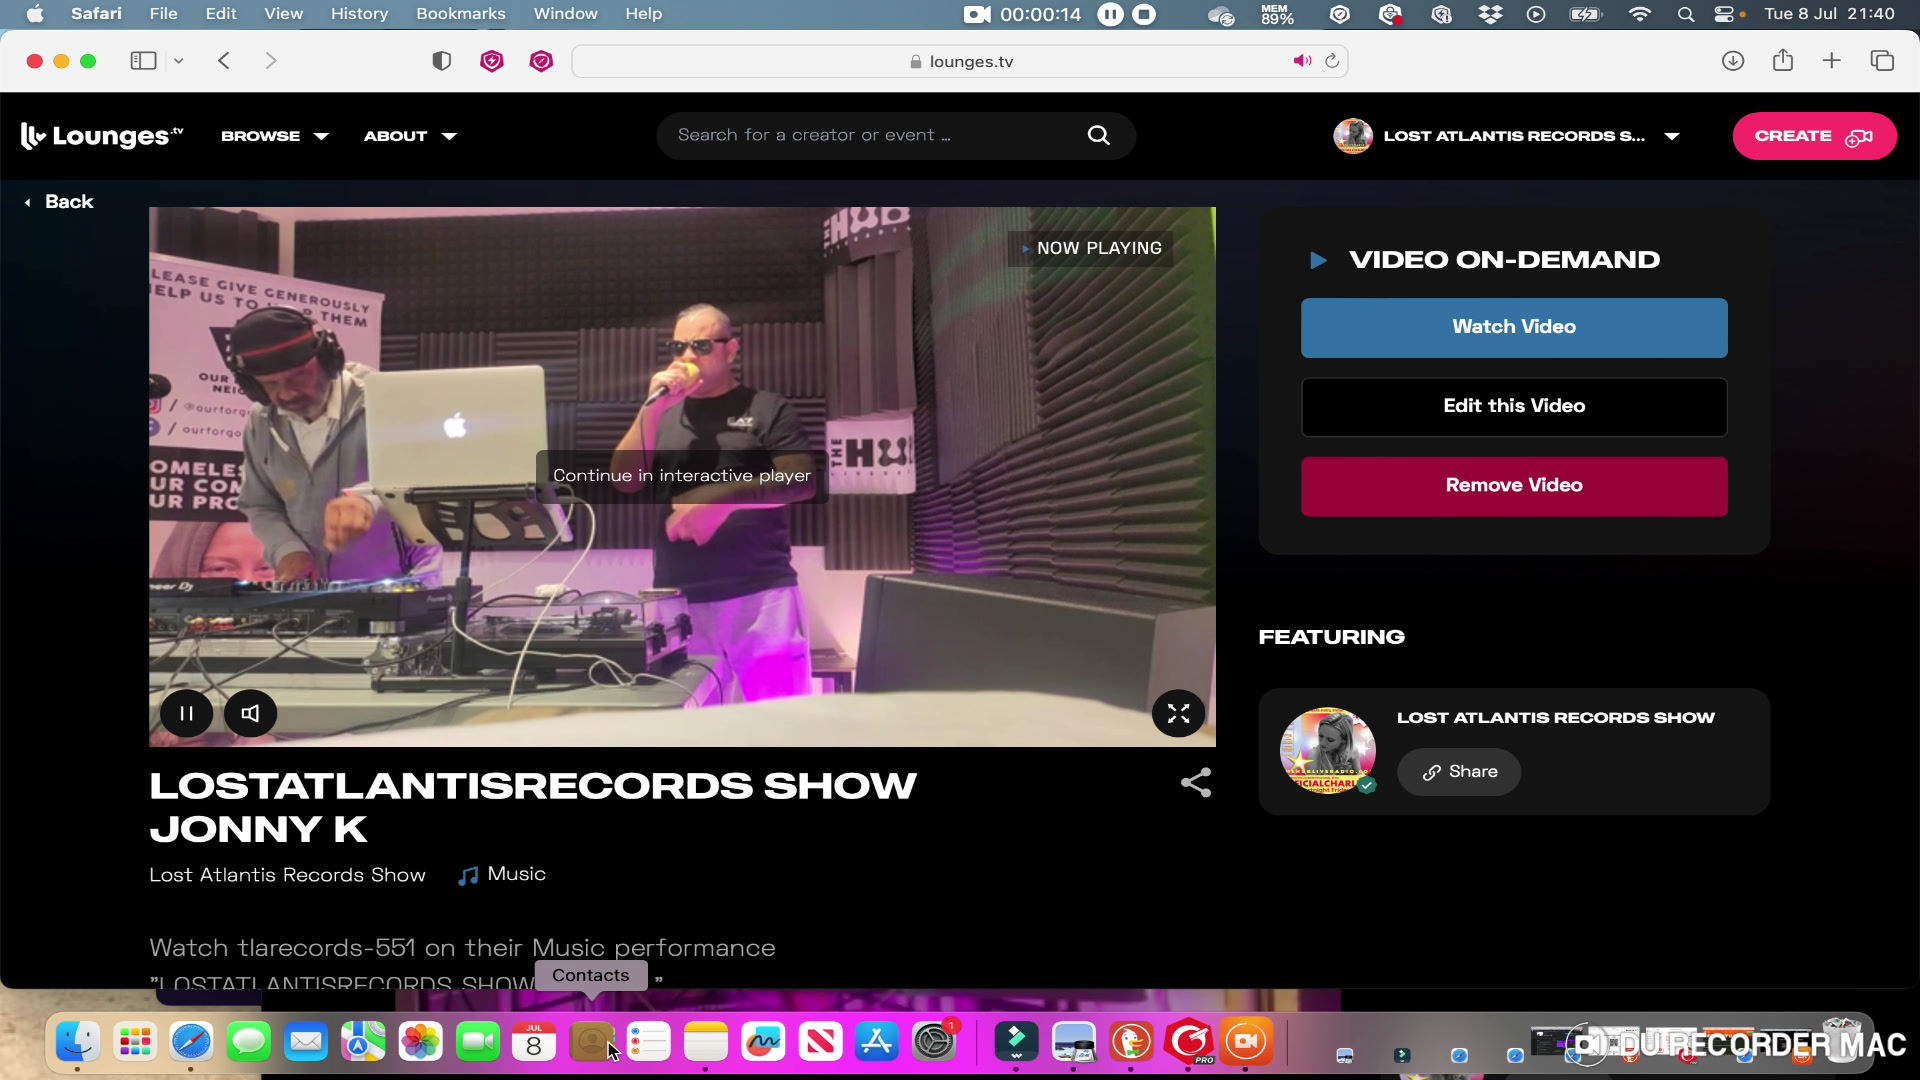This screenshot has width=1920, height=1080.
Task: Open the Window menu
Action: 565,14
